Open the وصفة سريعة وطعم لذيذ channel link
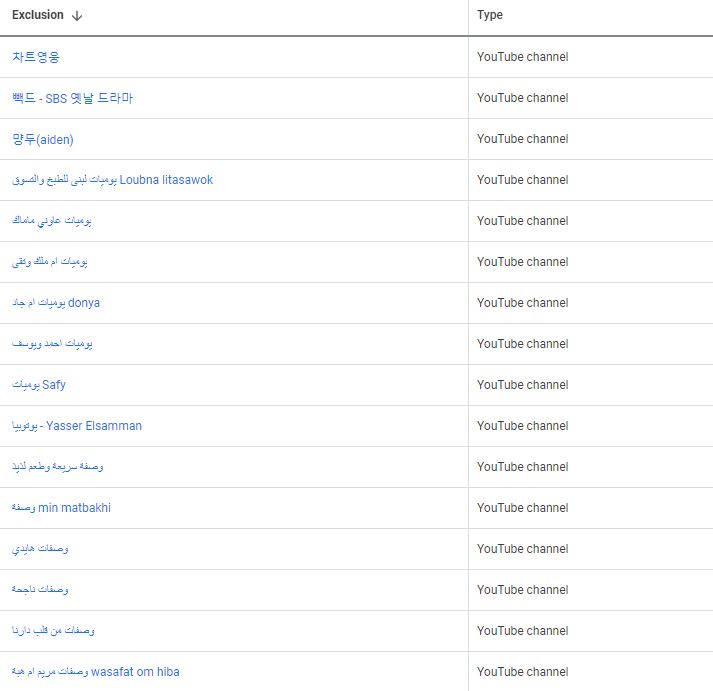 [x=58, y=467]
